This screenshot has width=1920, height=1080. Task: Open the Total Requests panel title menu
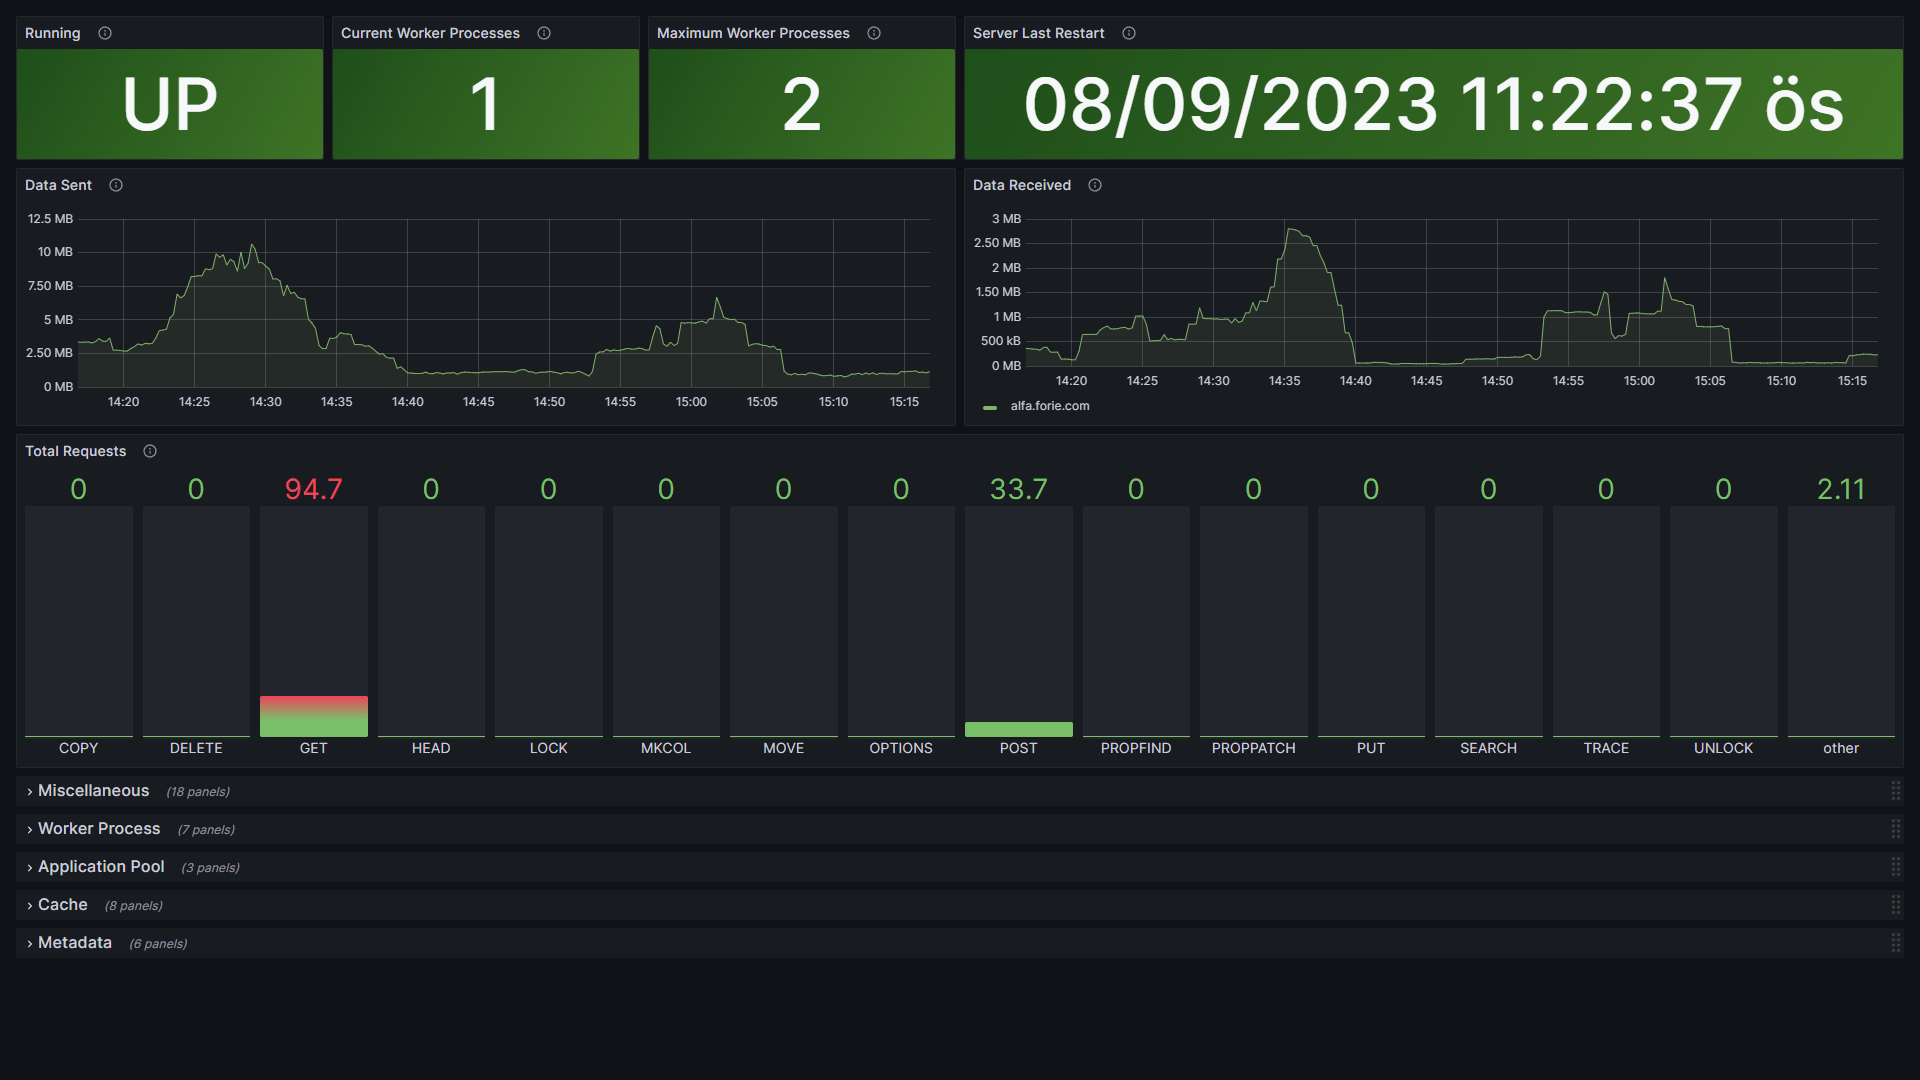pyautogui.click(x=75, y=451)
